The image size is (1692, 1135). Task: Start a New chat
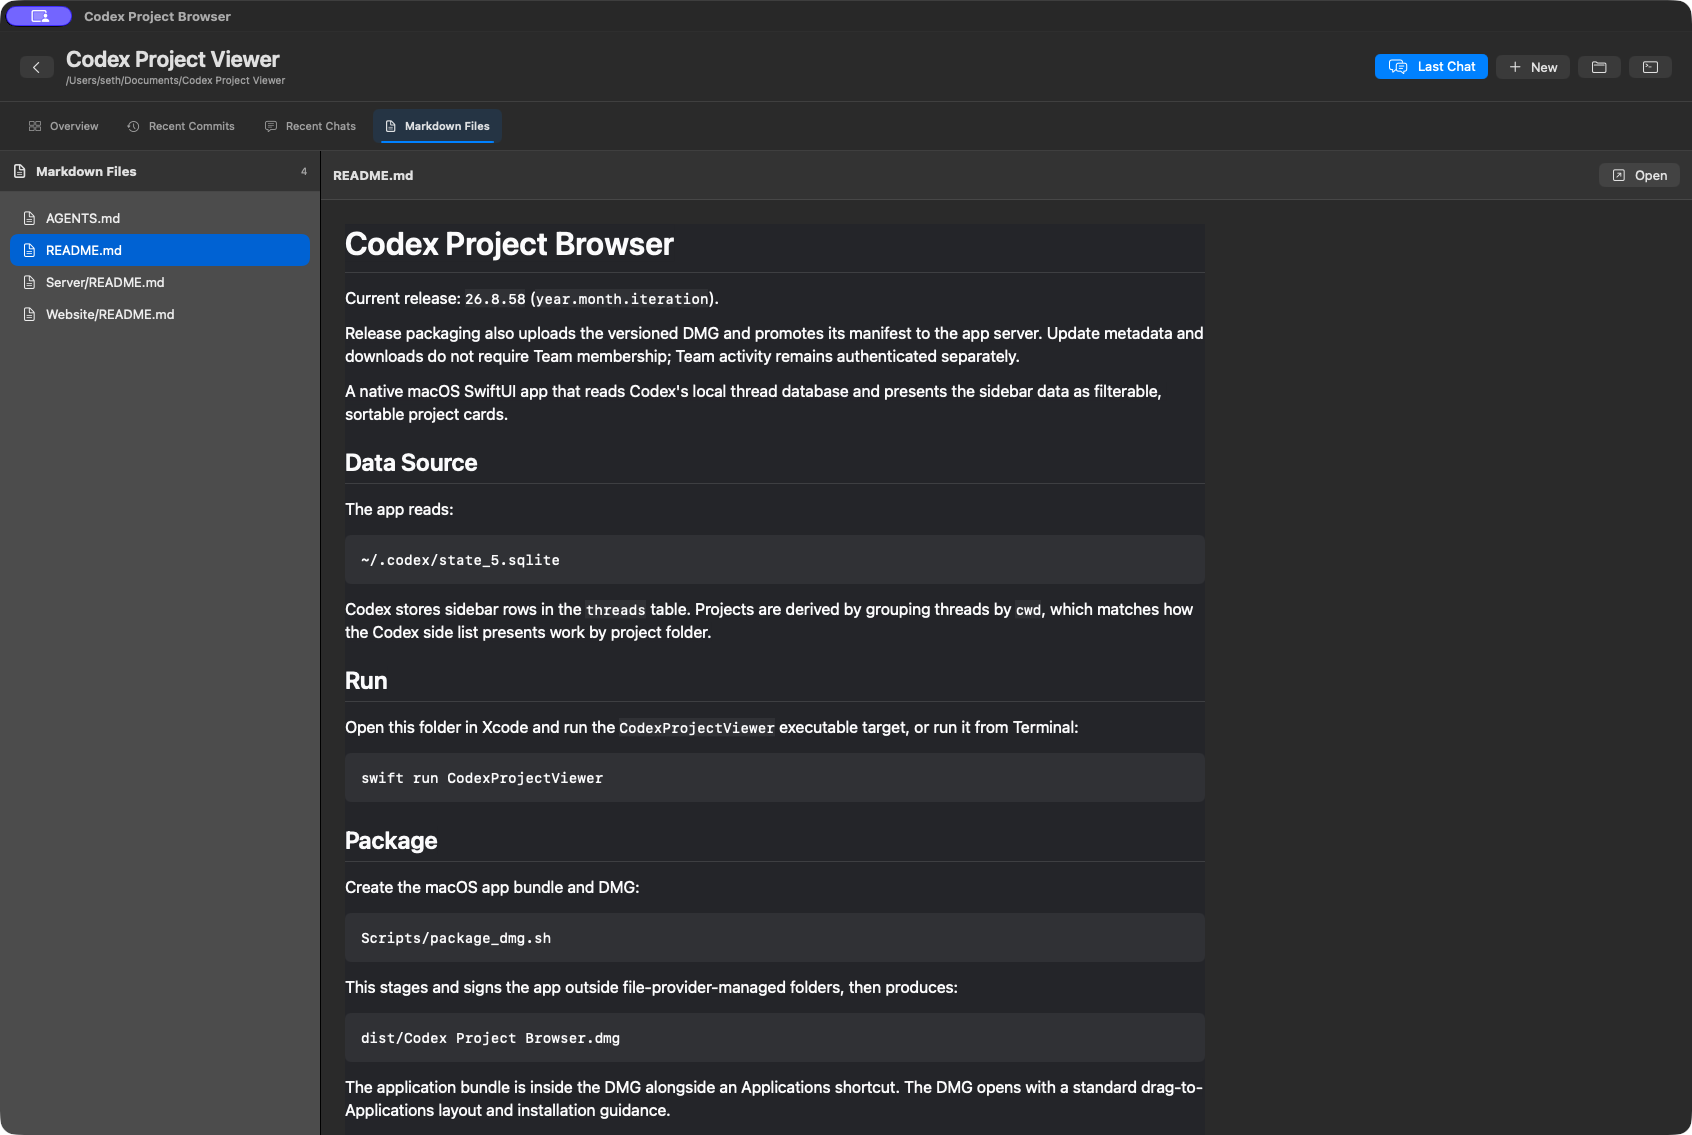coord(1533,67)
